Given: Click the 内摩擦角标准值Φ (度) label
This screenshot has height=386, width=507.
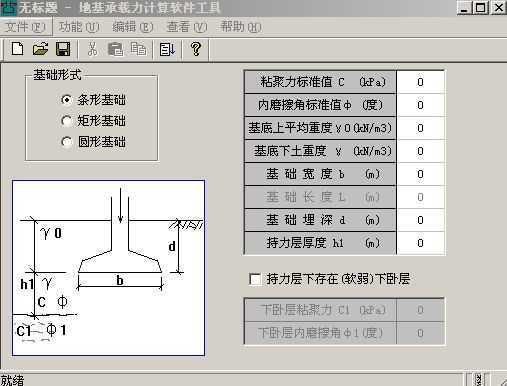Looking at the screenshot, I should coord(320,105).
